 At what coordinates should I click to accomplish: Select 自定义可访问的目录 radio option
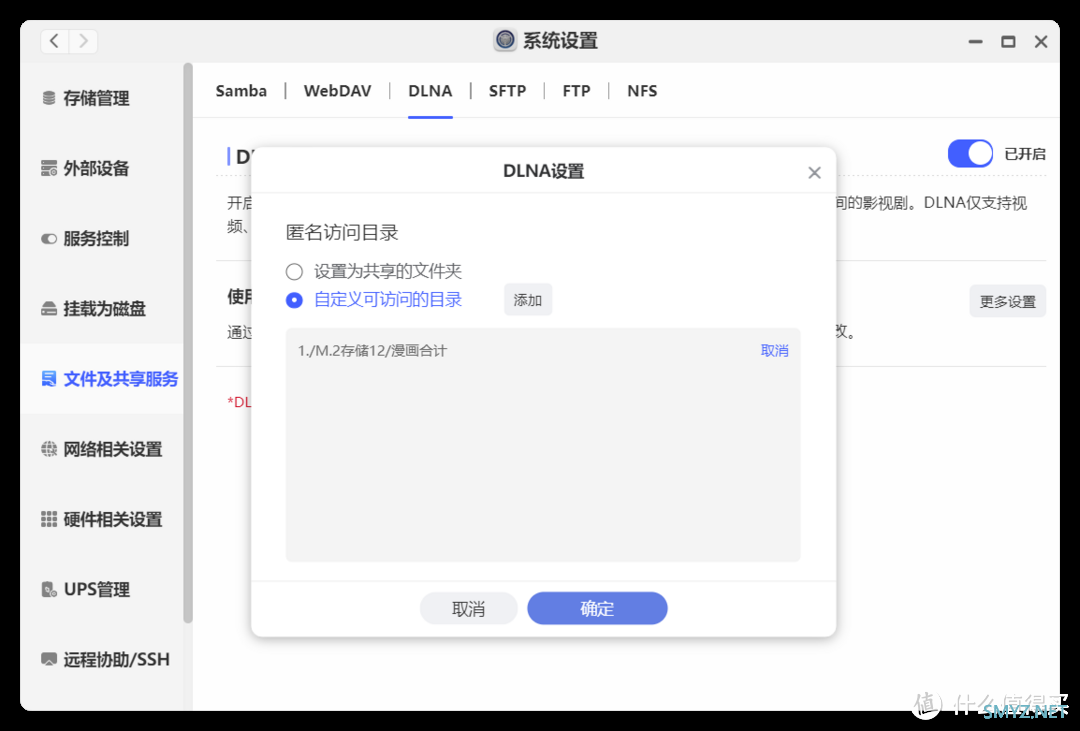pos(294,300)
